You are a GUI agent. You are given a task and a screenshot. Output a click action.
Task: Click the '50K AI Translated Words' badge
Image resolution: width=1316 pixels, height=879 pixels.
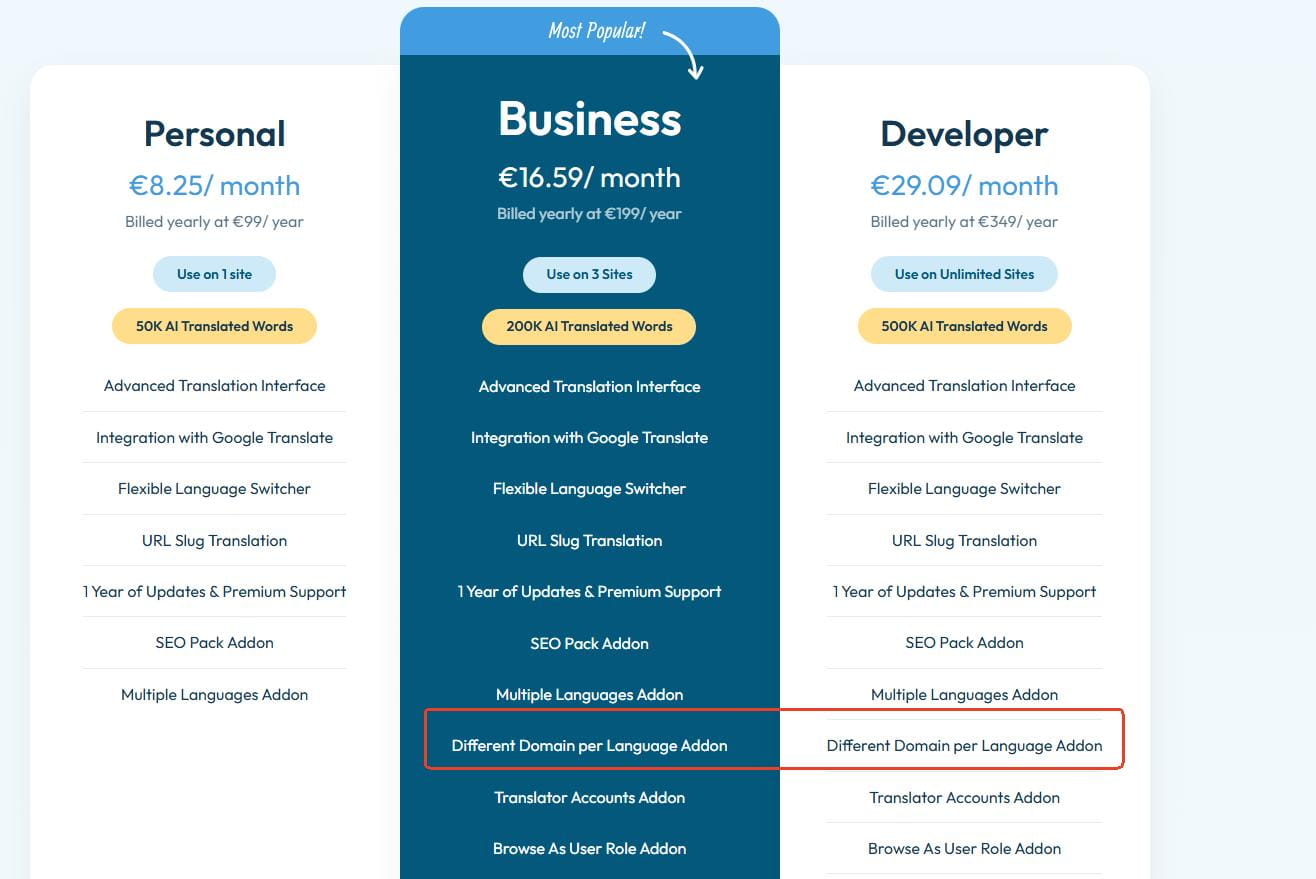(214, 326)
